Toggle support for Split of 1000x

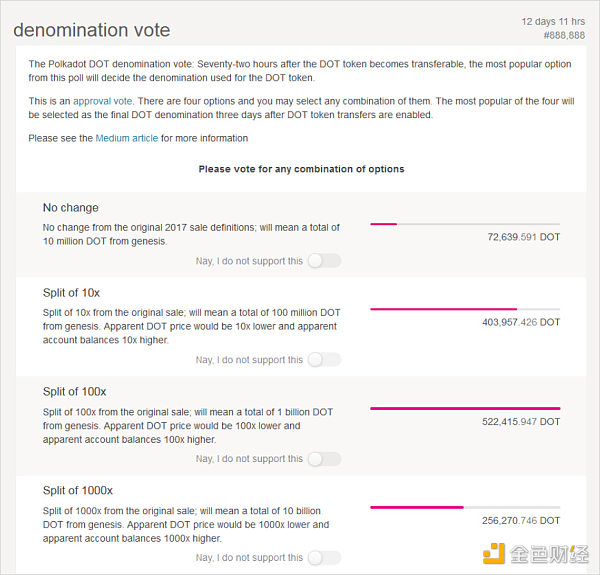[324, 557]
